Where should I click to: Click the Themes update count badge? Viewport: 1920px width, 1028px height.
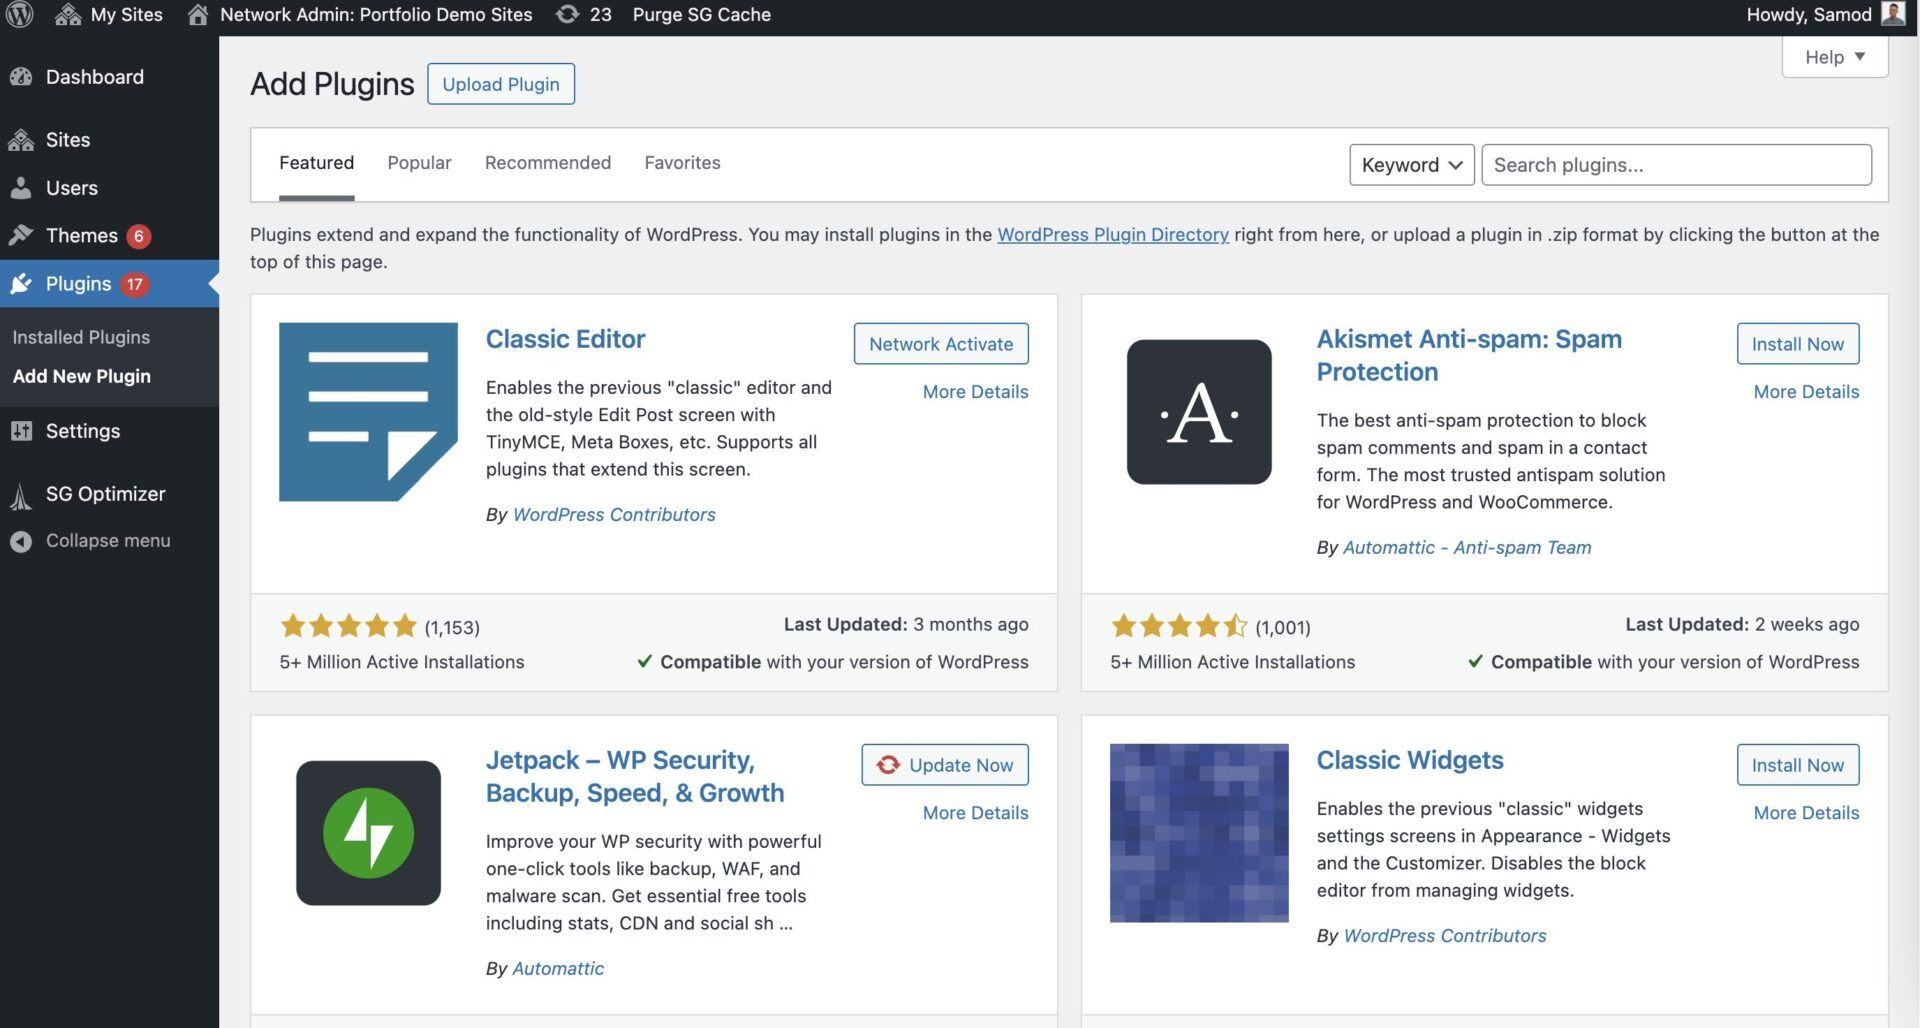click(x=139, y=236)
